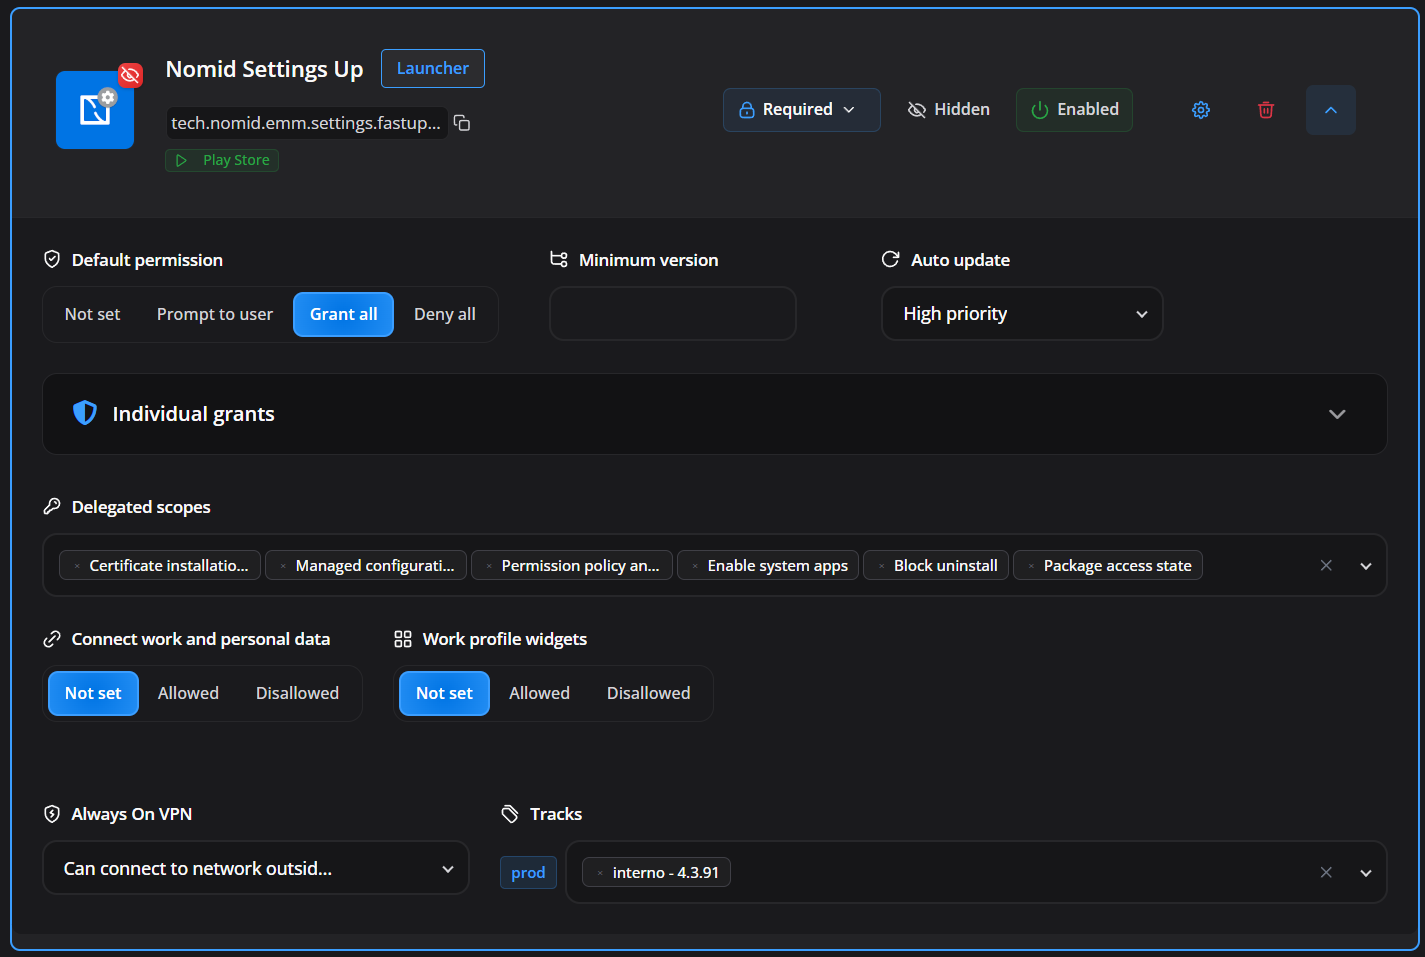The width and height of the screenshot is (1425, 957).
Task: Click the Work profile widgets grid icon
Action: coord(403,639)
